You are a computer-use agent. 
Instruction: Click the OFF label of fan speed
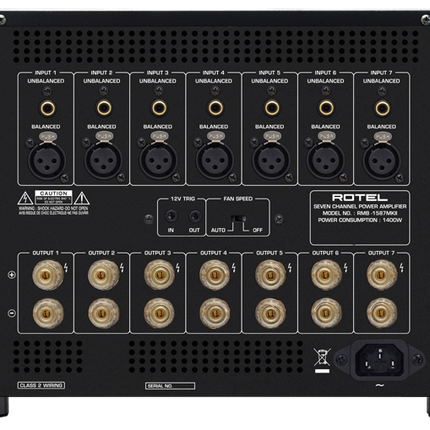coord(257,230)
